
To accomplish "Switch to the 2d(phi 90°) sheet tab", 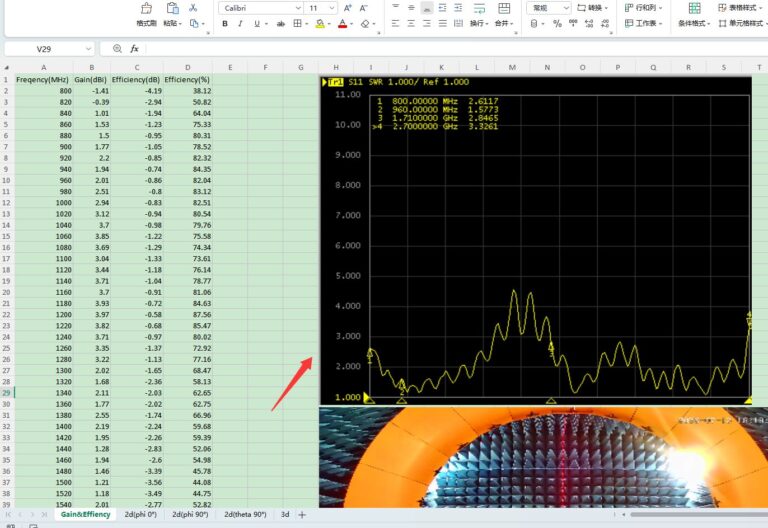I will 190,514.
